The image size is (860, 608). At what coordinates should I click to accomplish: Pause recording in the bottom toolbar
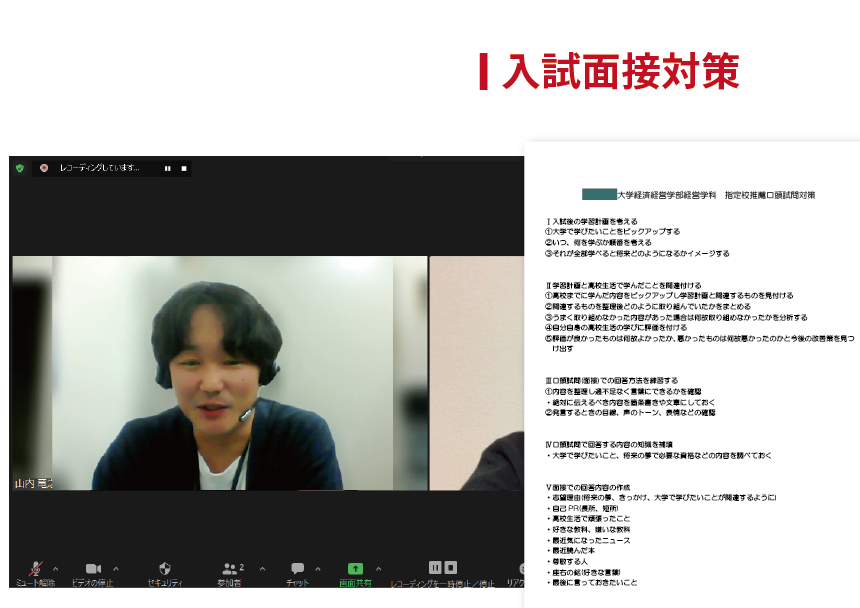pos(435,567)
